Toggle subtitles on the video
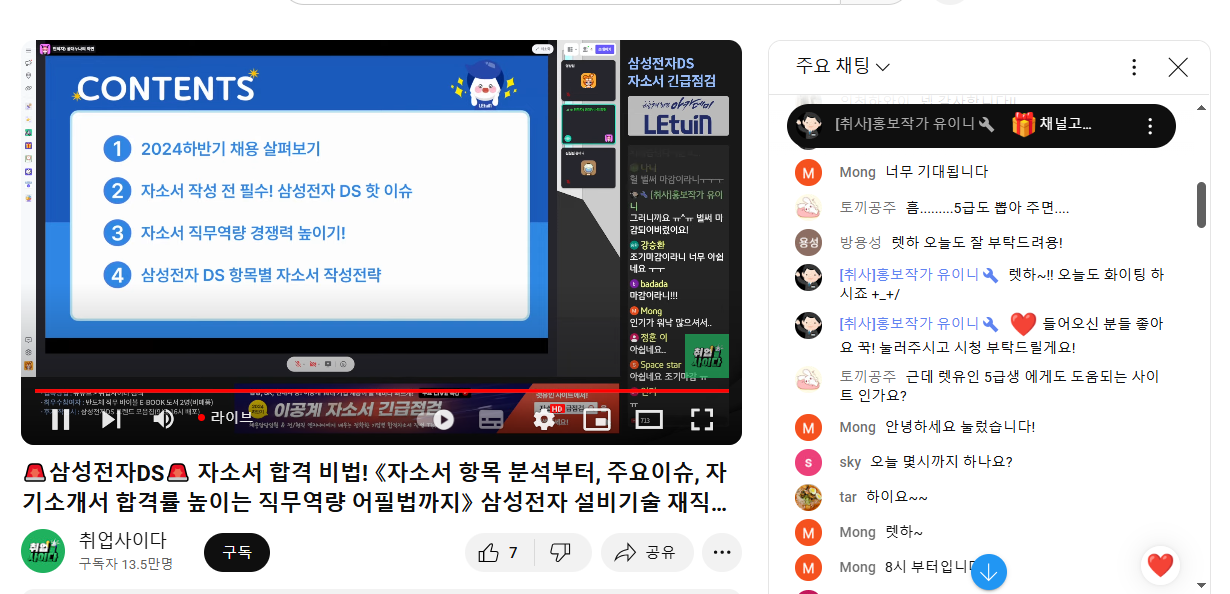 coord(491,420)
